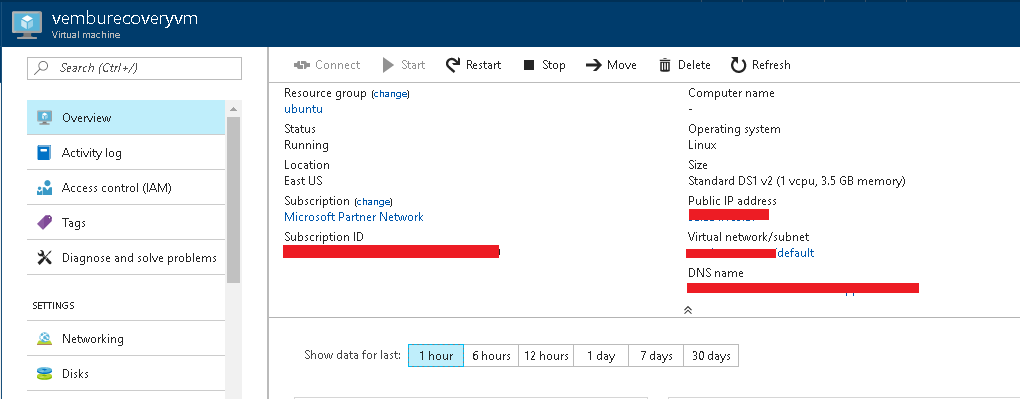Collapse the essentials panel with double chevron

(x=688, y=310)
